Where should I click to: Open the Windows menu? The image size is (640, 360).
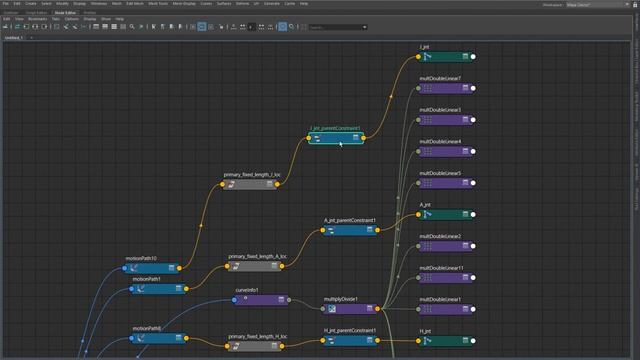coord(98,4)
